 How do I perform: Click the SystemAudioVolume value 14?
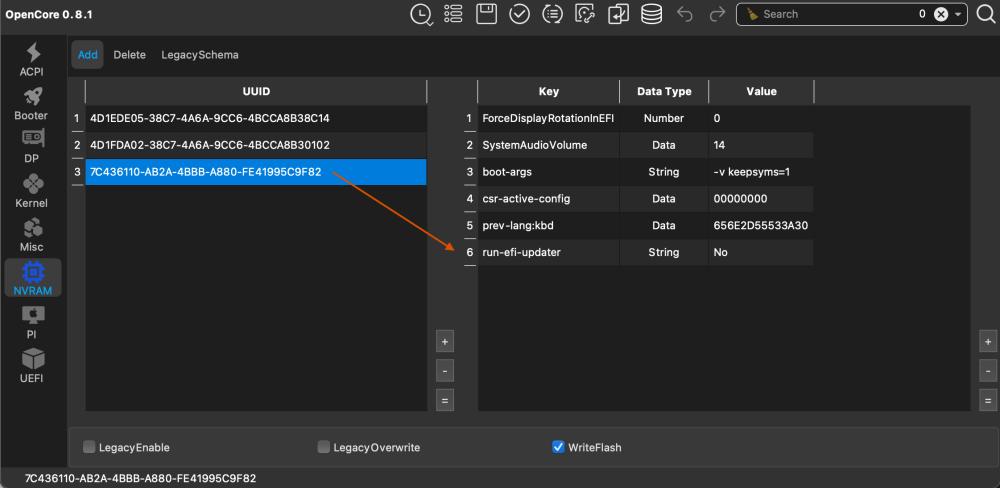pyautogui.click(x=761, y=145)
